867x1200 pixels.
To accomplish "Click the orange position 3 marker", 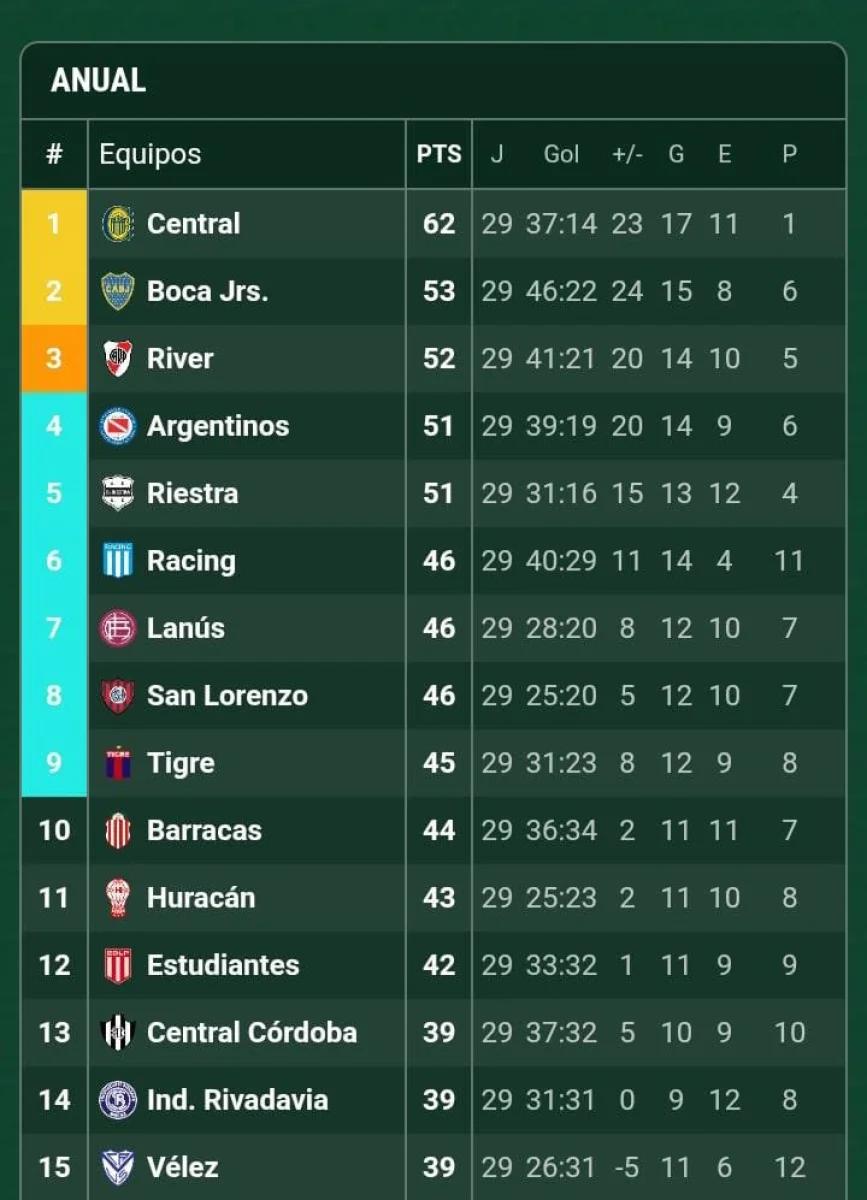I will tap(54, 358).
